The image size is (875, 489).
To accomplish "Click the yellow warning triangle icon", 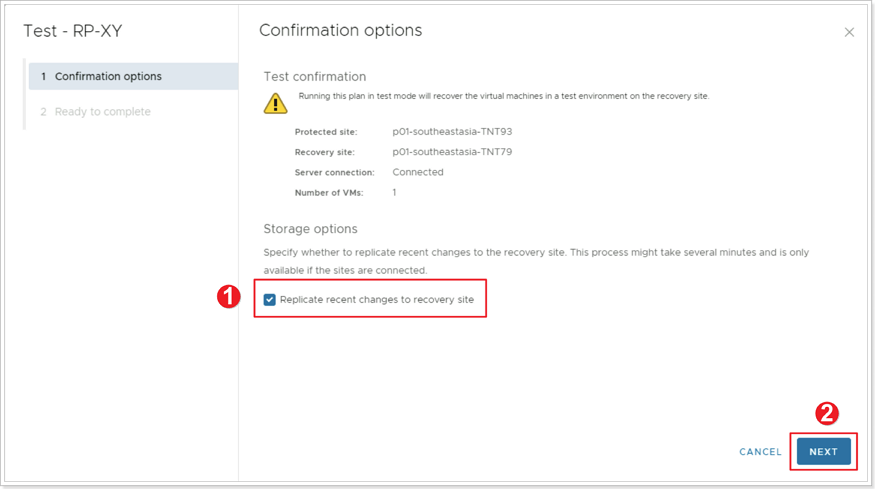I will click(275, 103).
